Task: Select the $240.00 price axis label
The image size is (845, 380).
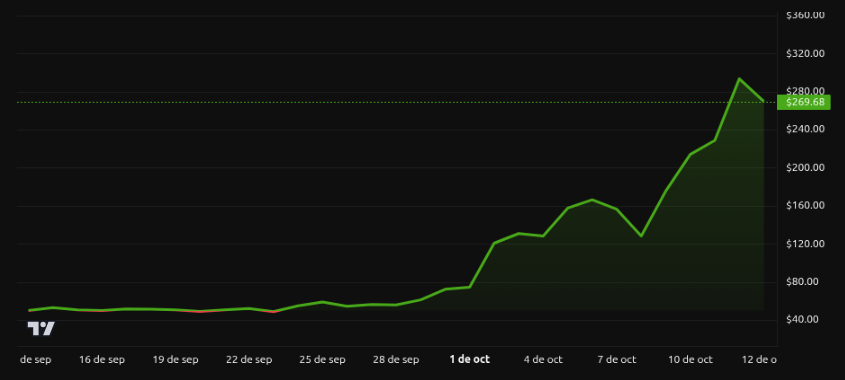Action: pyautogui.click(x=805, y=129)
